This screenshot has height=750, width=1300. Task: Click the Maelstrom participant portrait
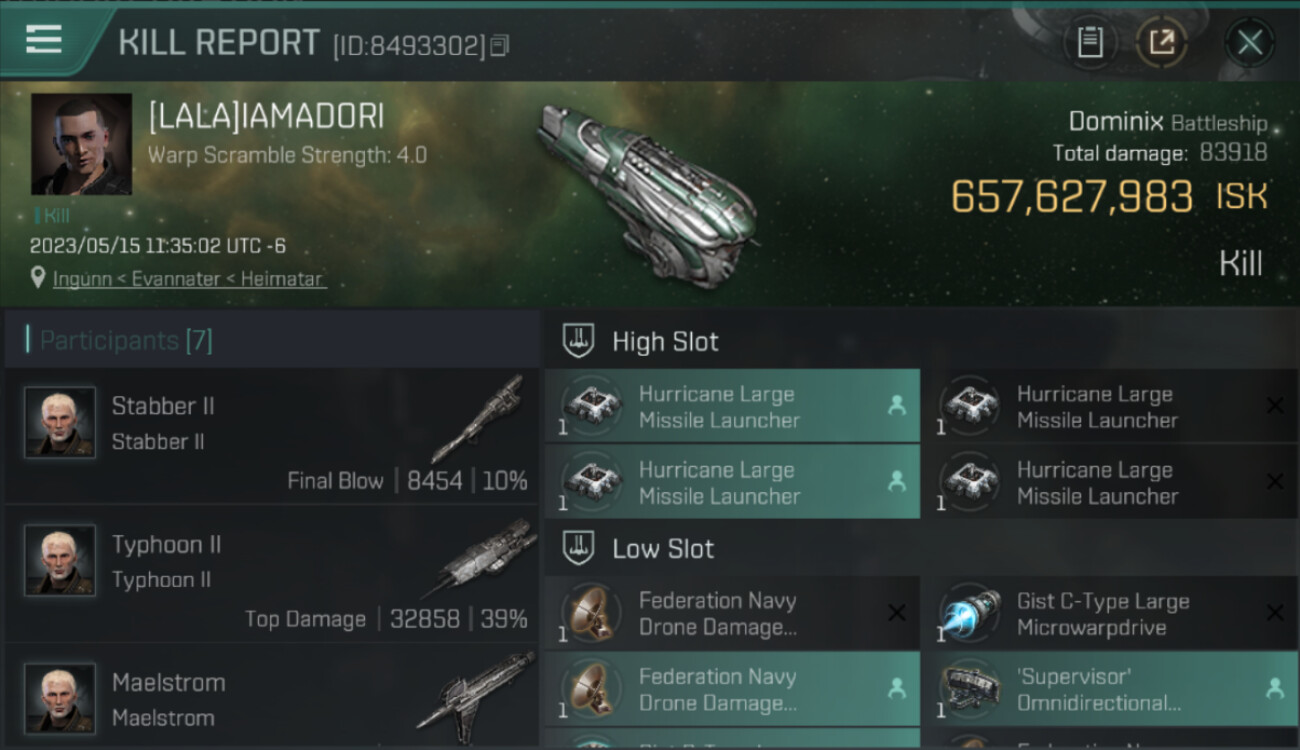point(60,698)
